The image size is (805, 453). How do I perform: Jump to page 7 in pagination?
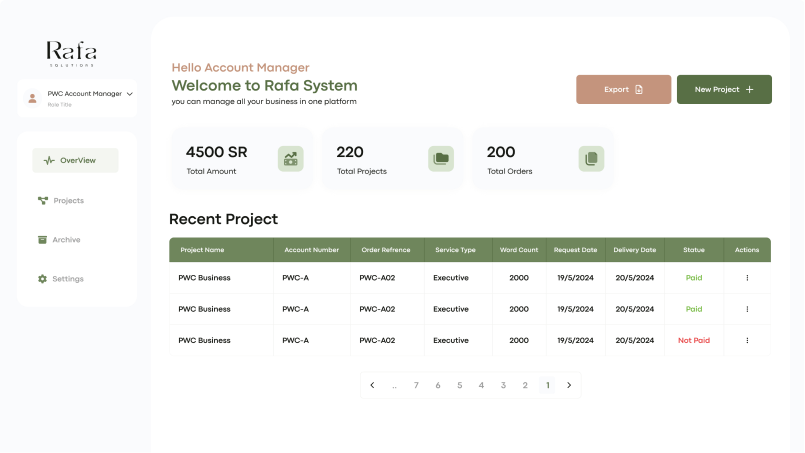tap(416, 385)
